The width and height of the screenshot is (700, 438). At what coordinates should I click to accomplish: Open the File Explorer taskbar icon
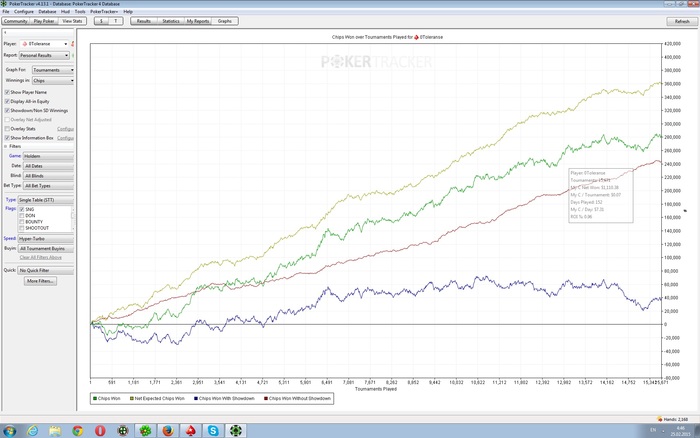(x=55, y=431)
